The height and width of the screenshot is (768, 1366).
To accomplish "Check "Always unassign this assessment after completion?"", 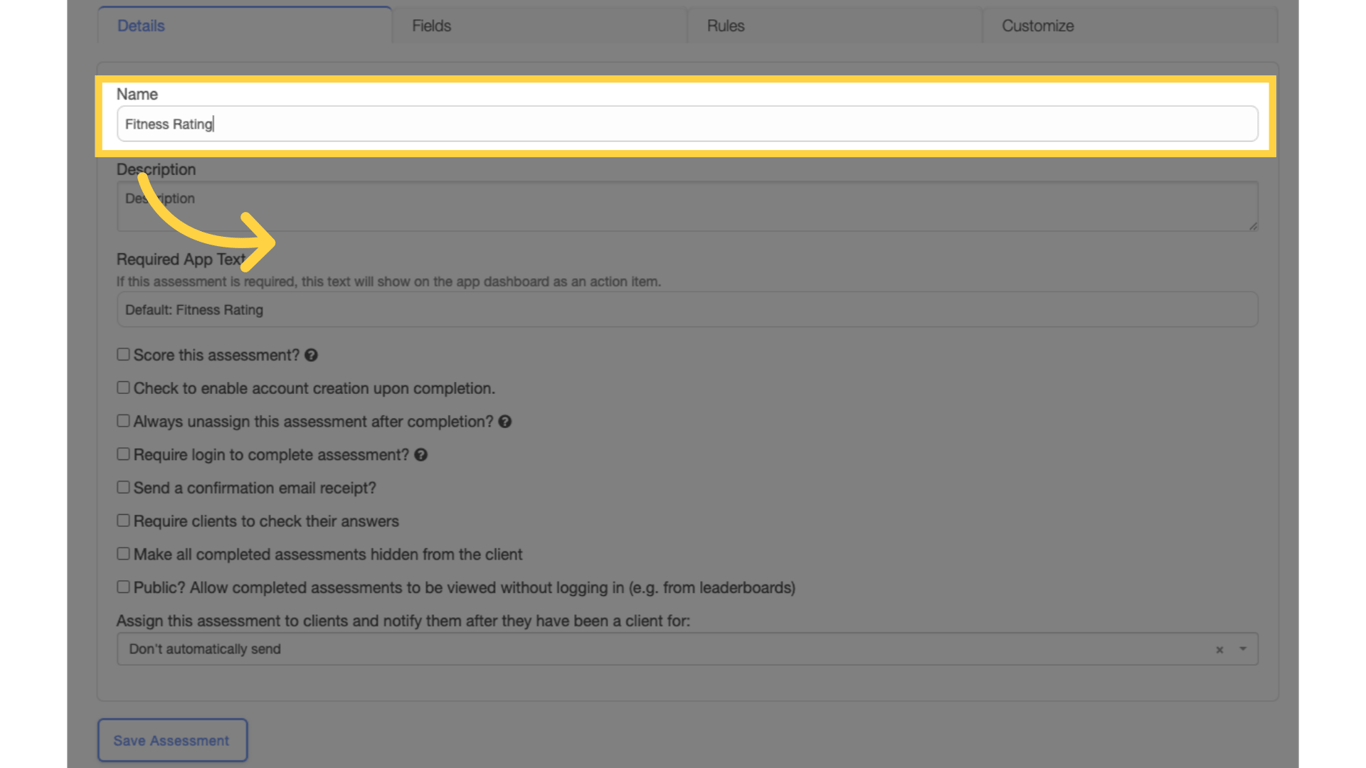I will point(123,420).
